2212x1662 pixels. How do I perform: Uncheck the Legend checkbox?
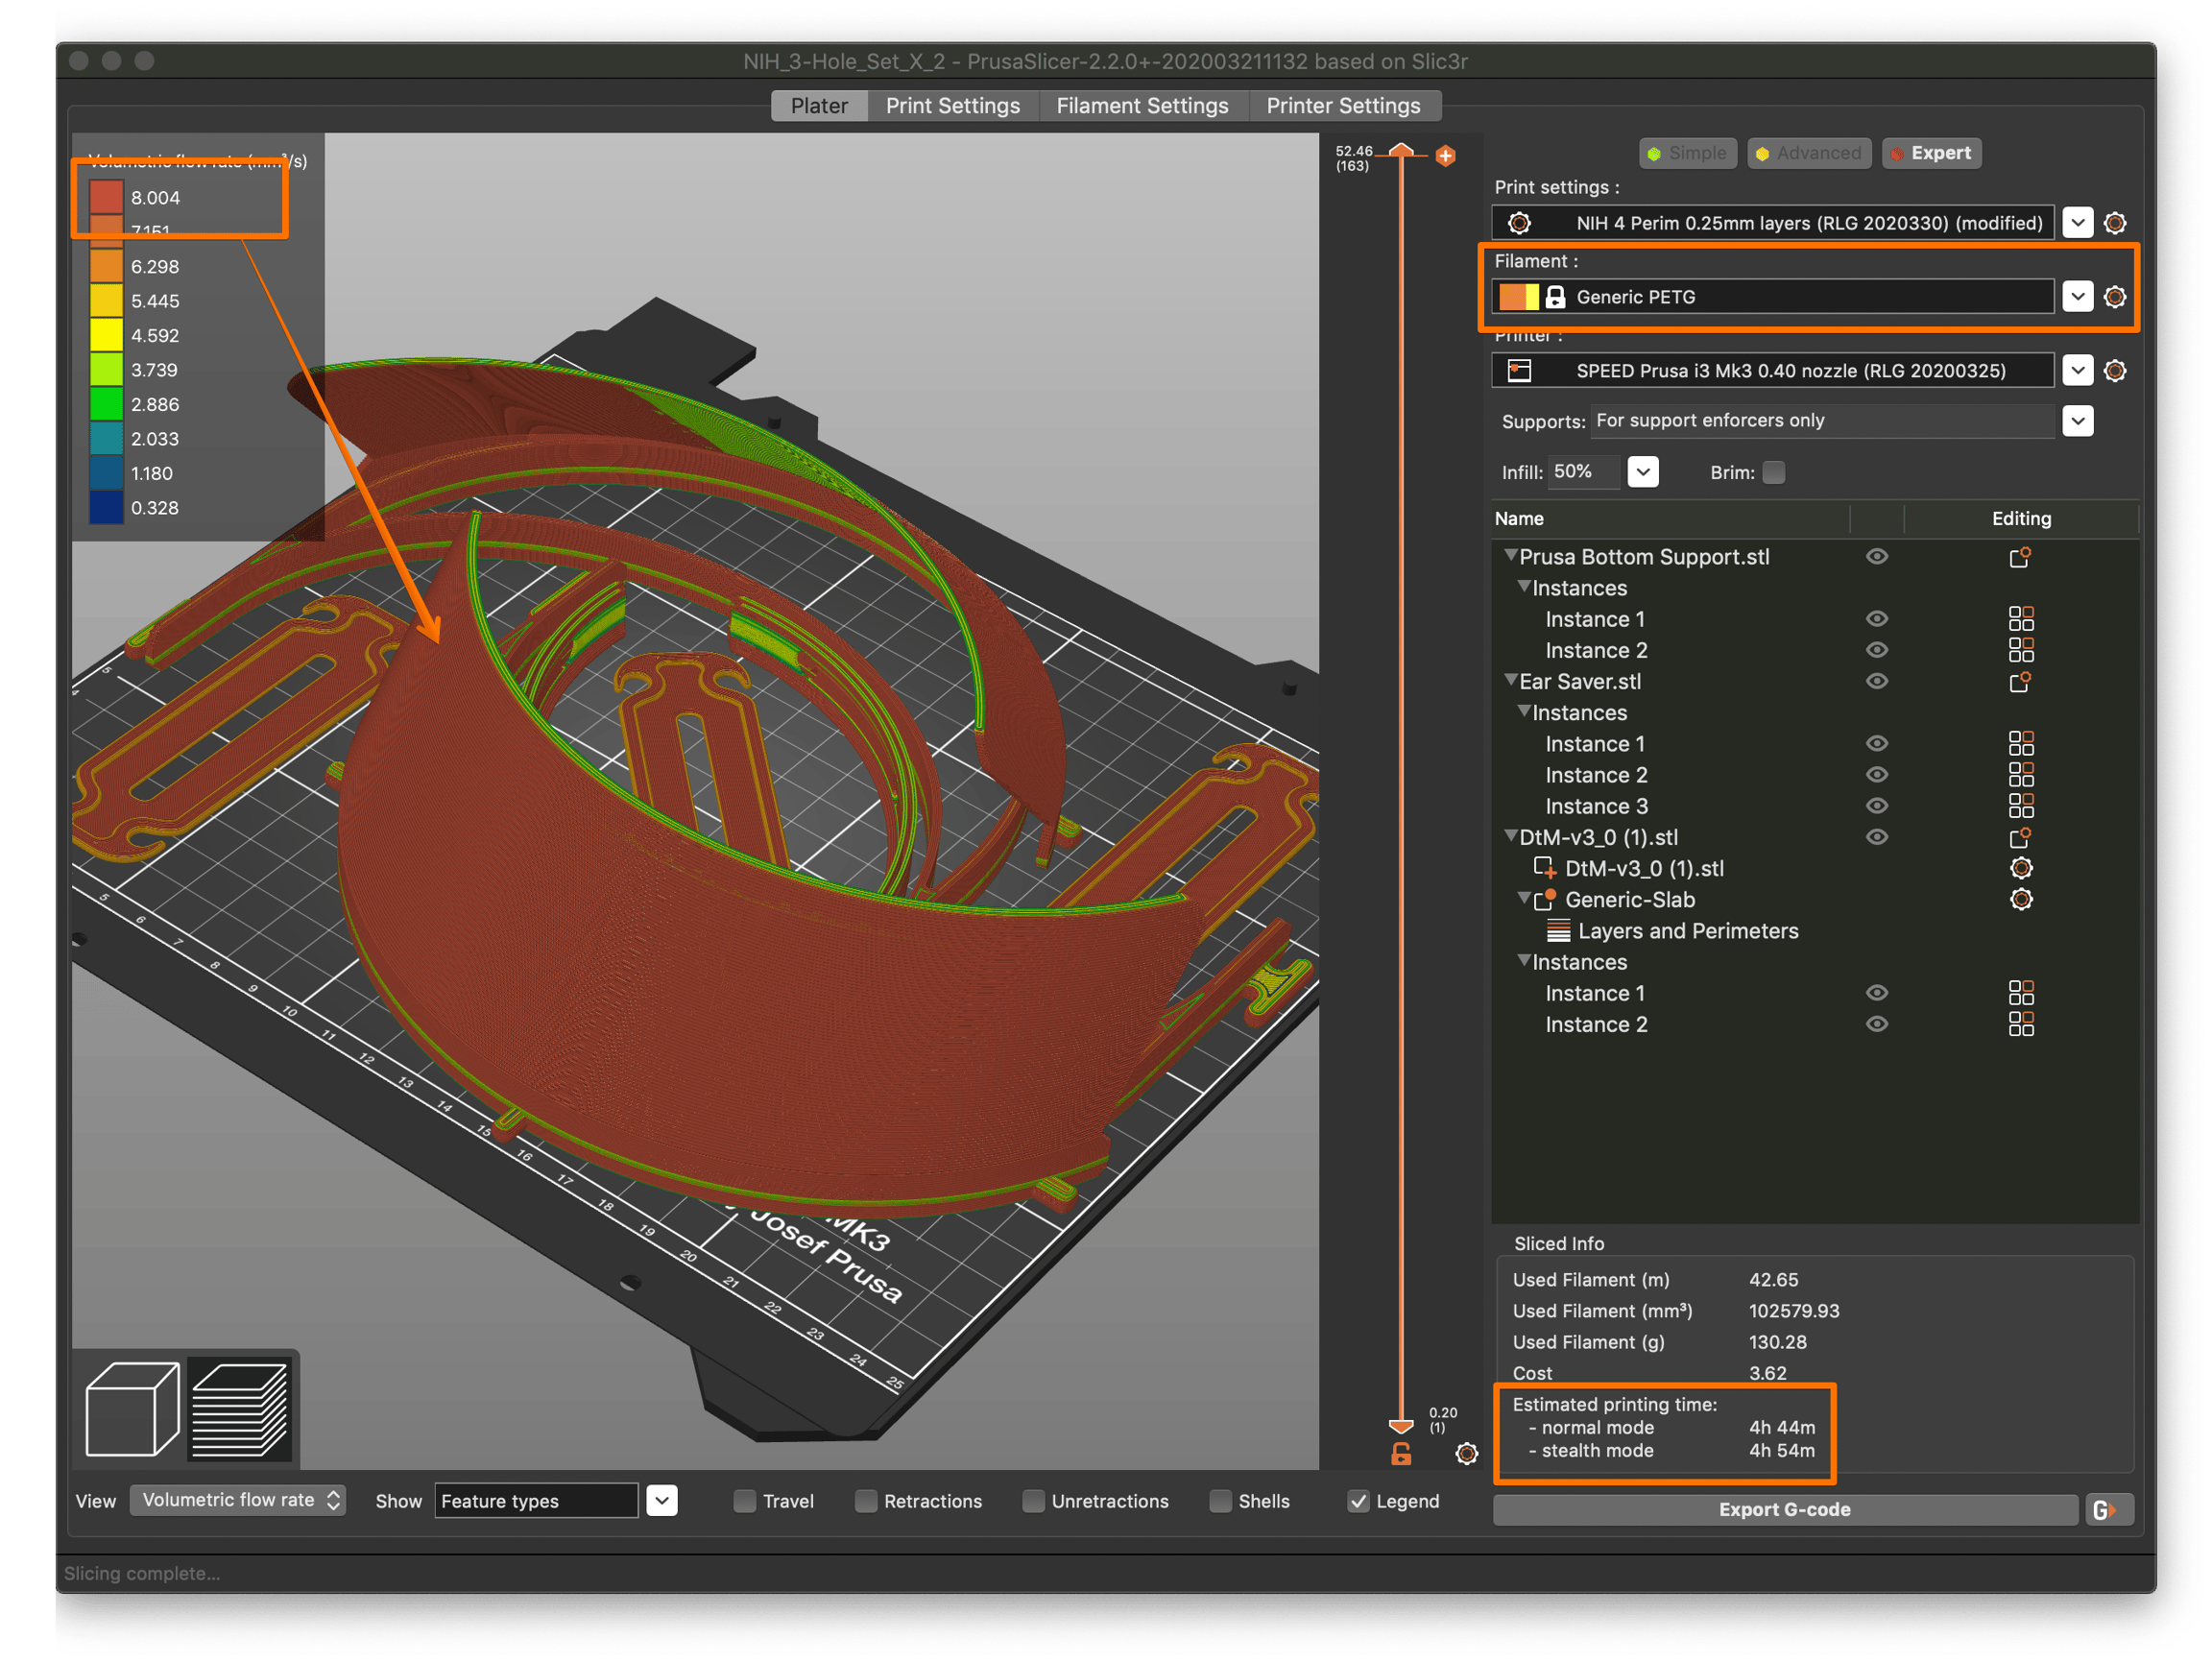[1358, 1501]
